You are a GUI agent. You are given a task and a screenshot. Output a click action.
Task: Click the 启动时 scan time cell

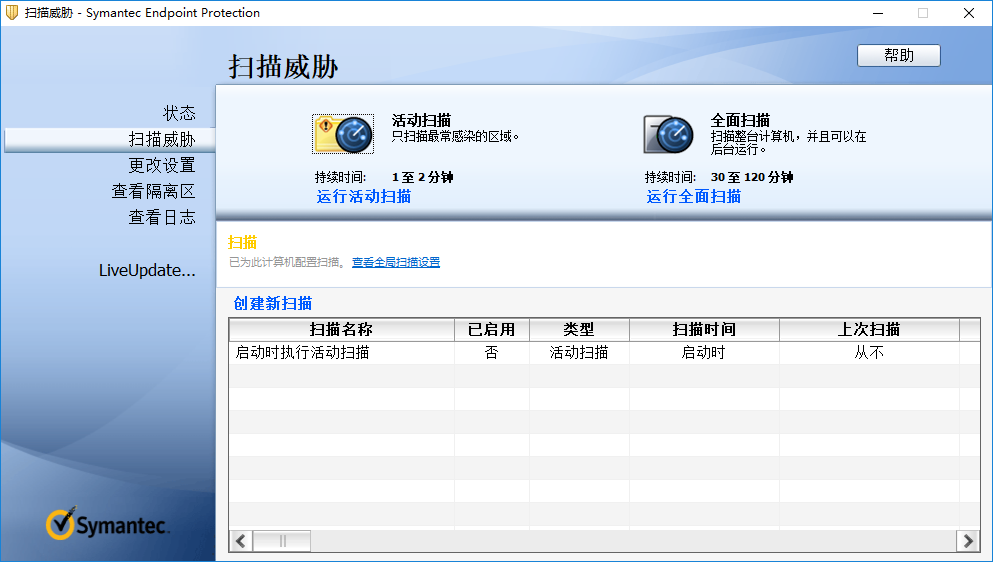click(x=704, y=353)
